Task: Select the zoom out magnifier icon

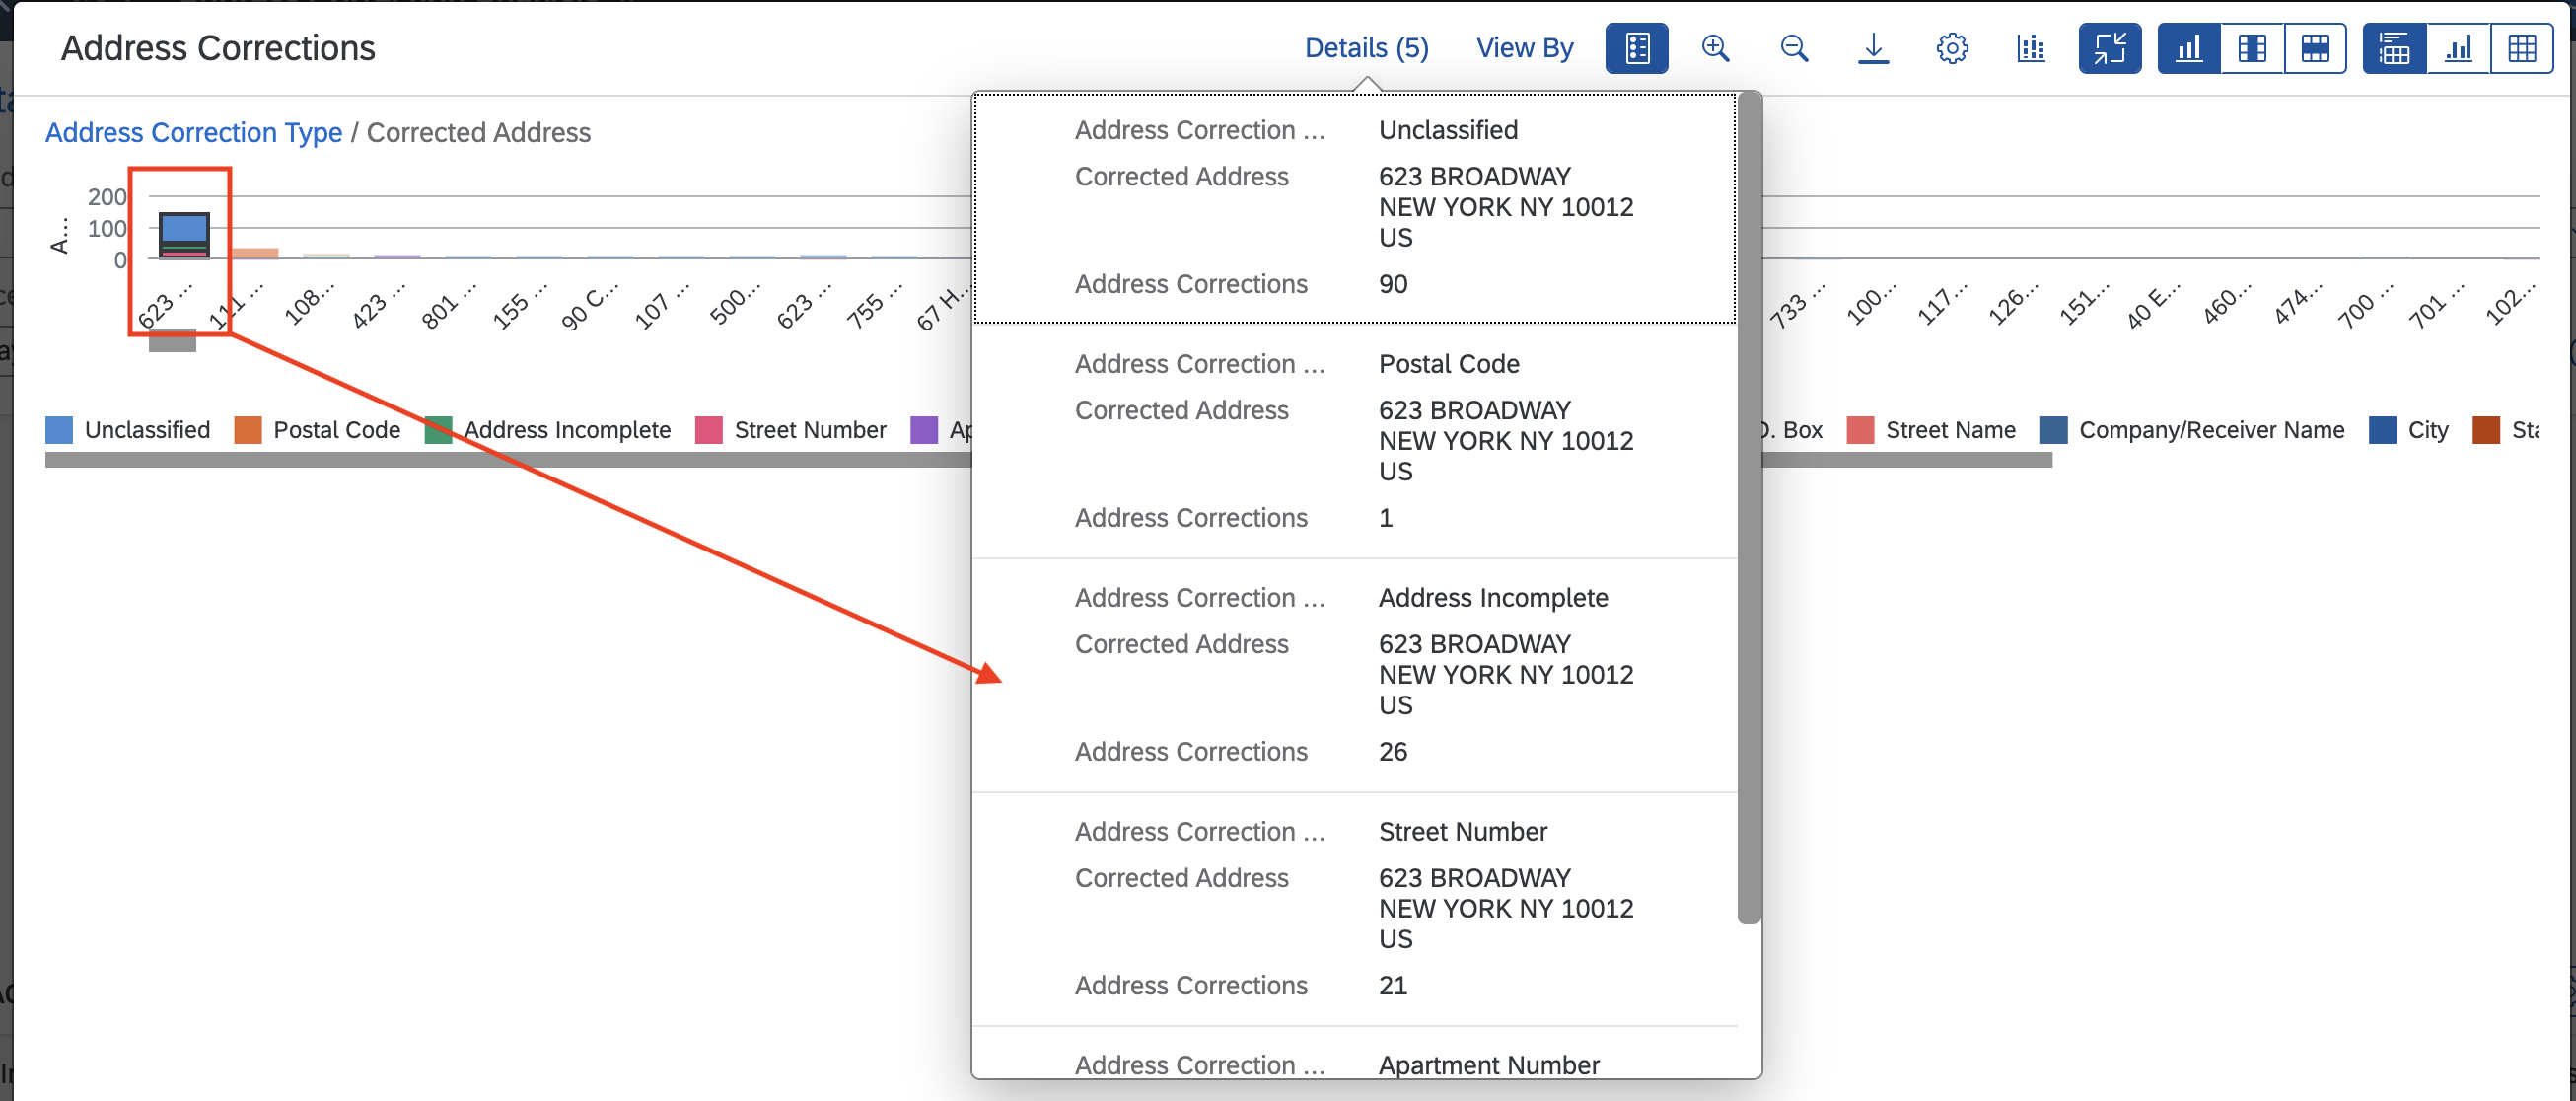Action: [1794, 47]
